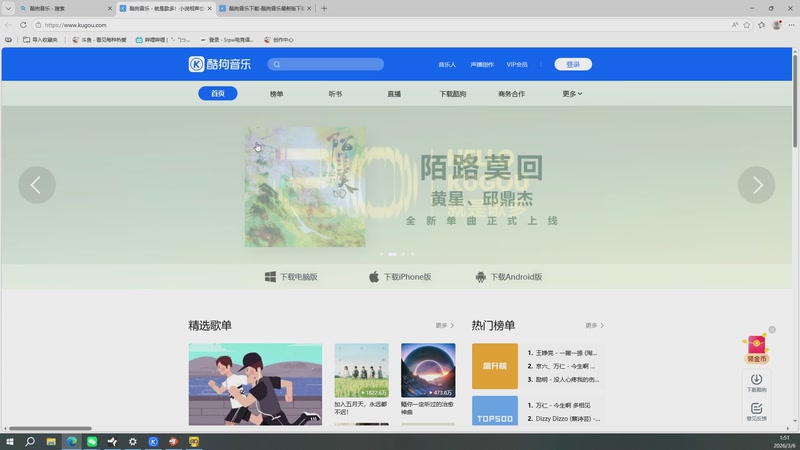The image size is (800, 450).
Task: Click the vertical page scrollbar
Action: pos(795,101)
